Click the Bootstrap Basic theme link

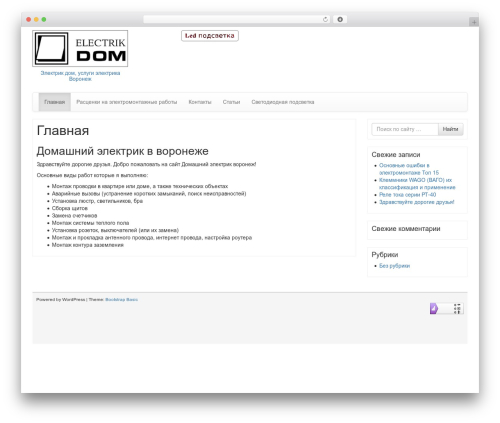[x=121, y=300]
